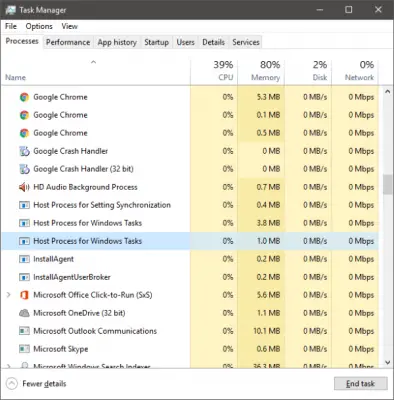The image size is (394, 400).
Task: Click the 0.6 MB memory value
Action: (268, 349)
